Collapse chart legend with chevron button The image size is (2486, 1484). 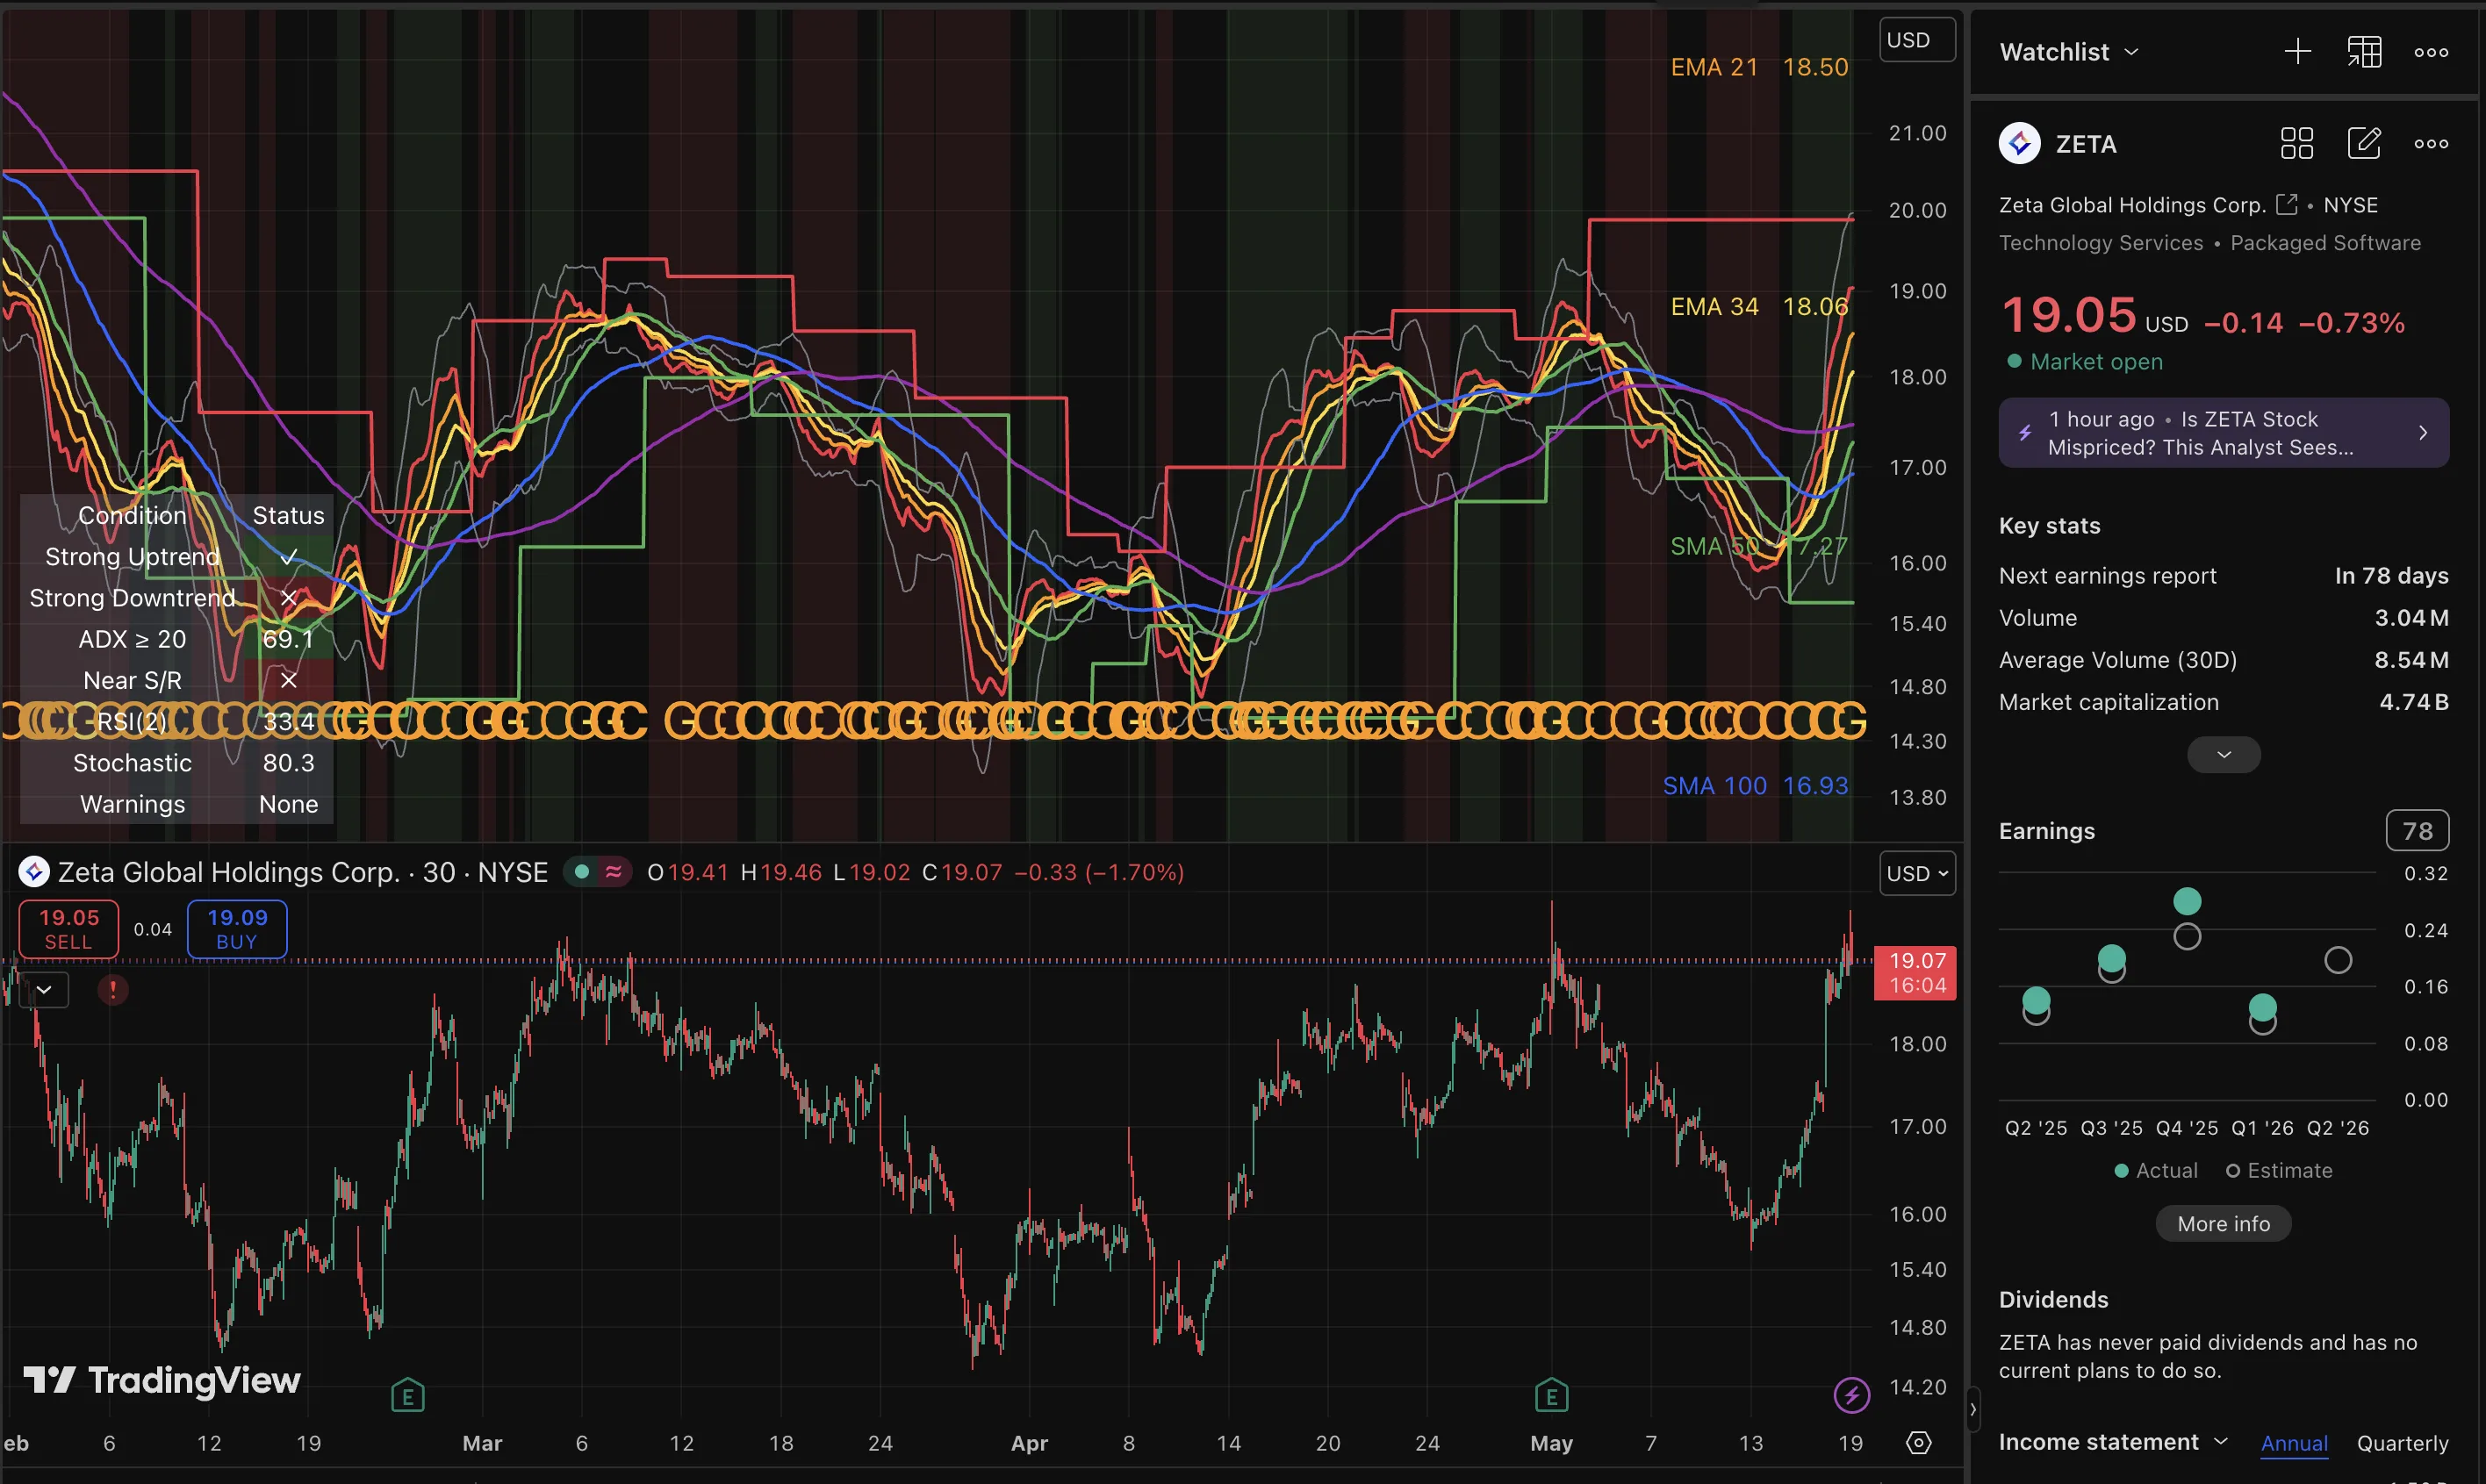click(44, 990)
